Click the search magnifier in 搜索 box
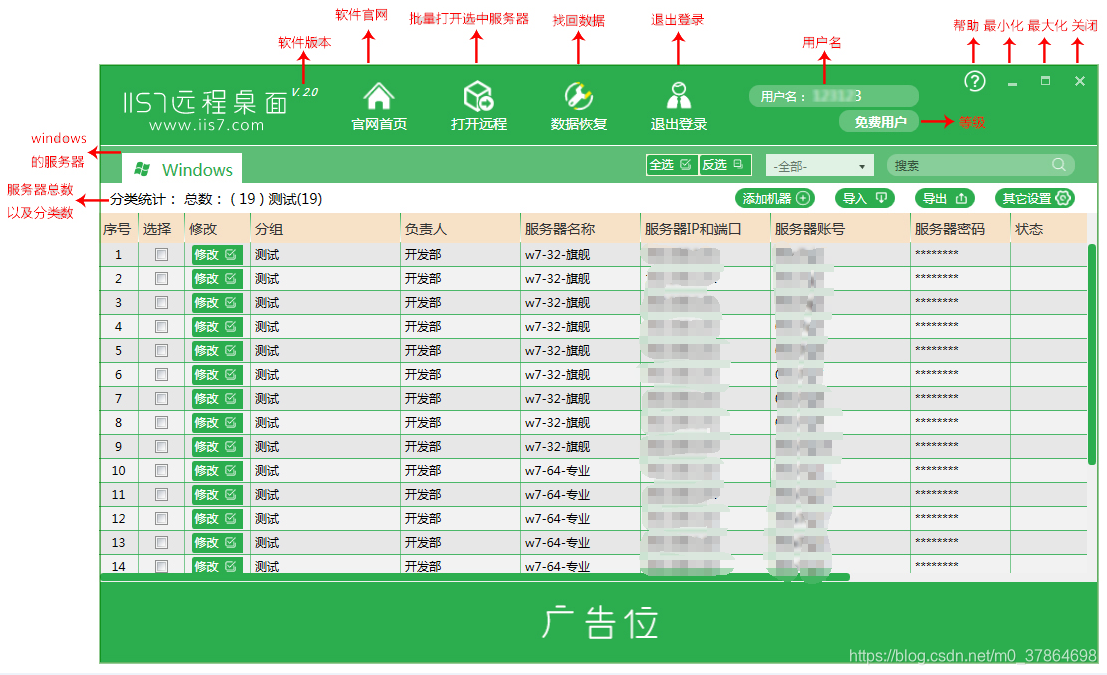This screenshot has width=1107, height=675. 1061,164
